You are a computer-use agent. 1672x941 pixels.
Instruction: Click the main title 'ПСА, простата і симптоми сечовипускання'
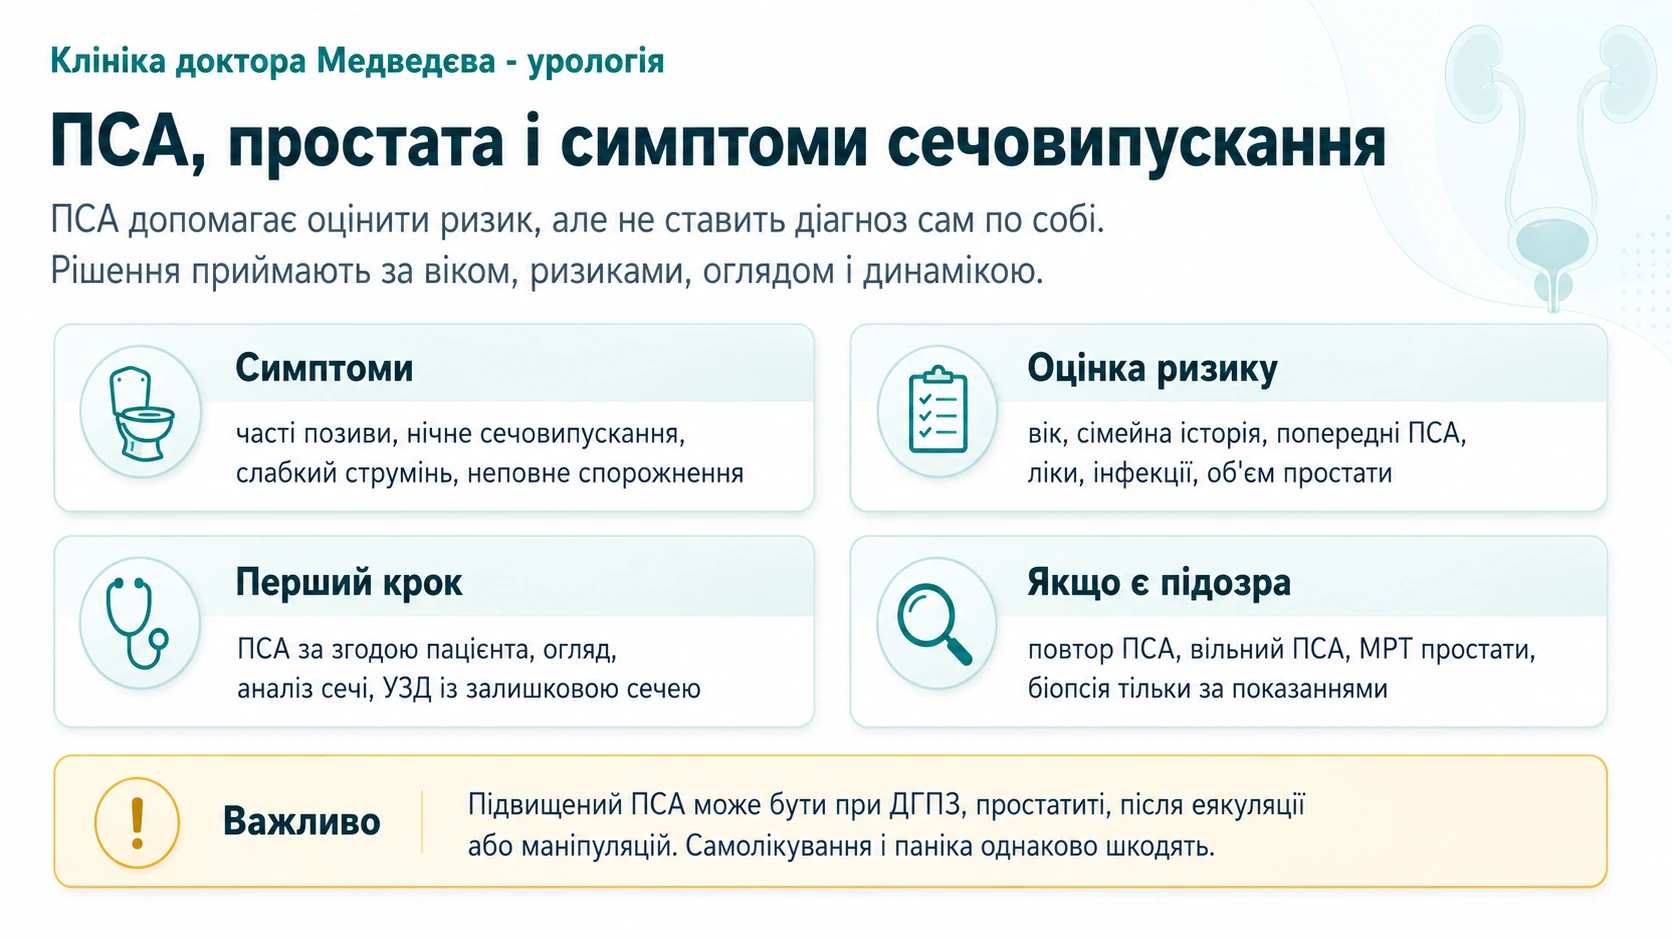pos(718,142)
